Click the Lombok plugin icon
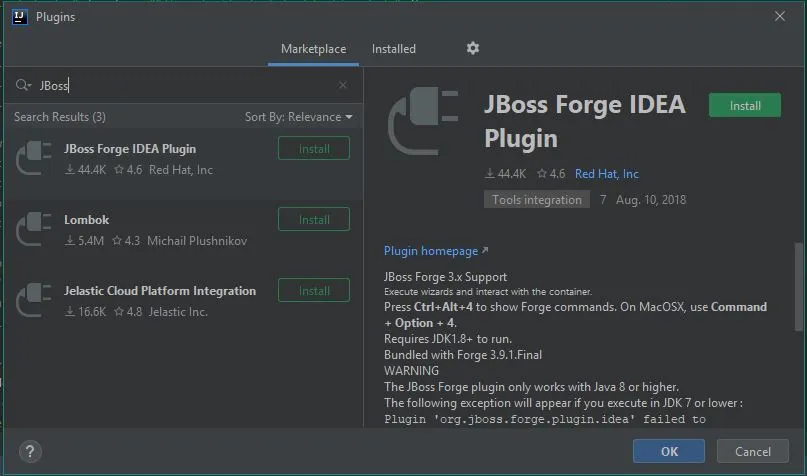This screenshot has height=476, width=807. point(34,230)
